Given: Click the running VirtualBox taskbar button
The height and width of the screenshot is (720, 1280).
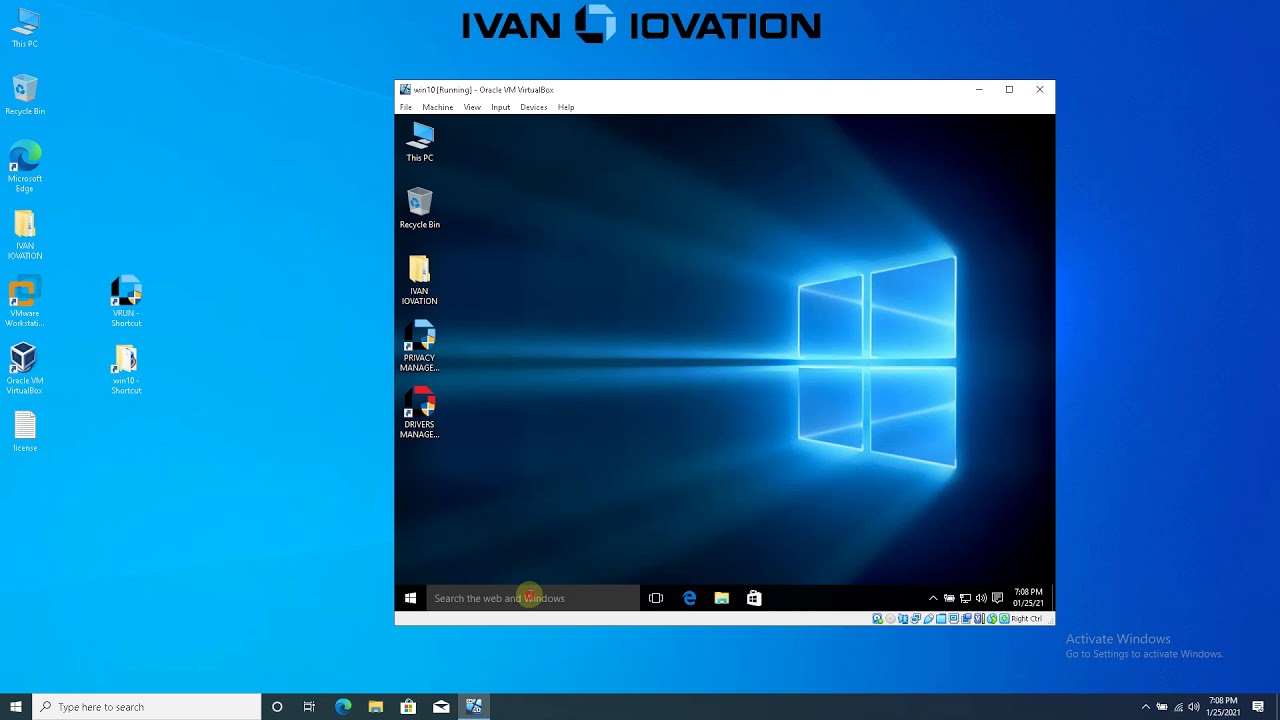Looking at the screenshot, I should [x=474, y=707].
